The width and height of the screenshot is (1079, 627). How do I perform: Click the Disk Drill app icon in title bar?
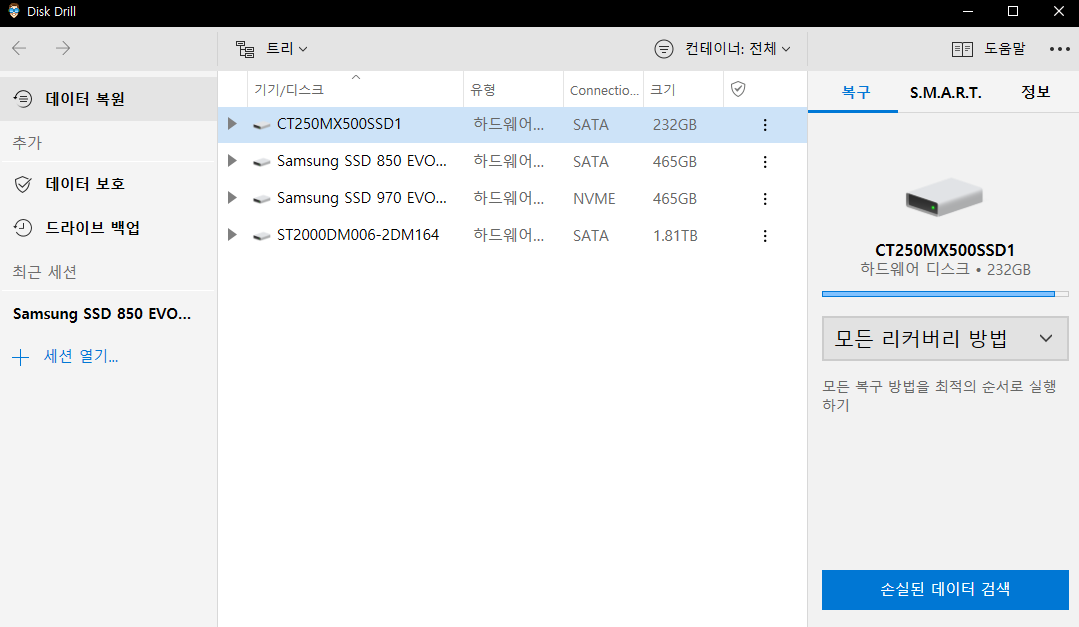pos(14,11)
